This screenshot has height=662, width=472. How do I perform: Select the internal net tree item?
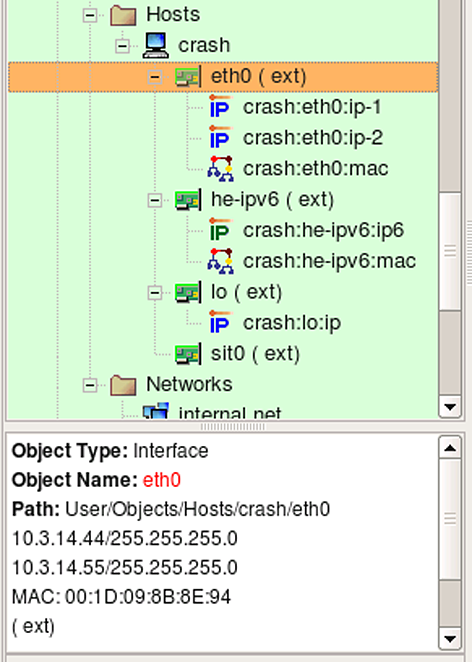[230, 413]
